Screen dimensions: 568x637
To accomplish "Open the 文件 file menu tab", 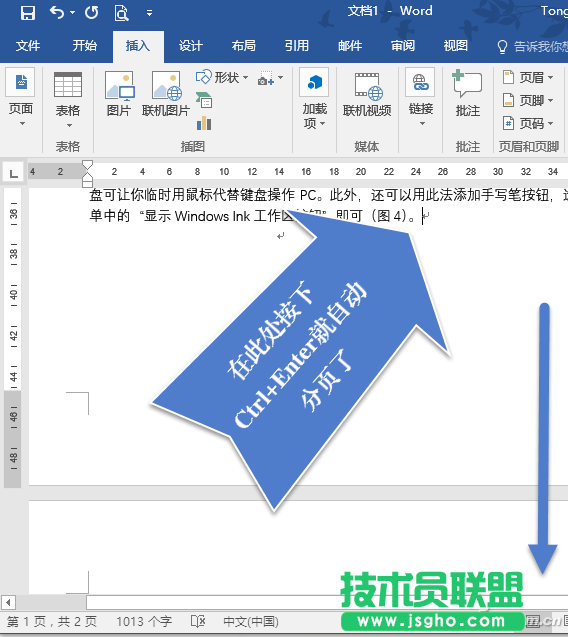I will [x=28, y=46].
